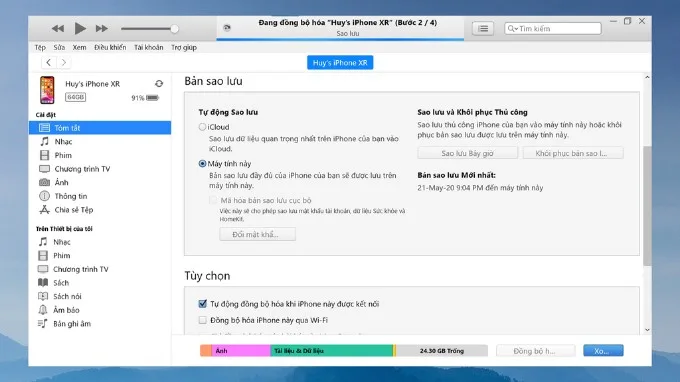Click the scrollbar up arrow
This screenshot has width=680, height=382.
click(647, 77)
